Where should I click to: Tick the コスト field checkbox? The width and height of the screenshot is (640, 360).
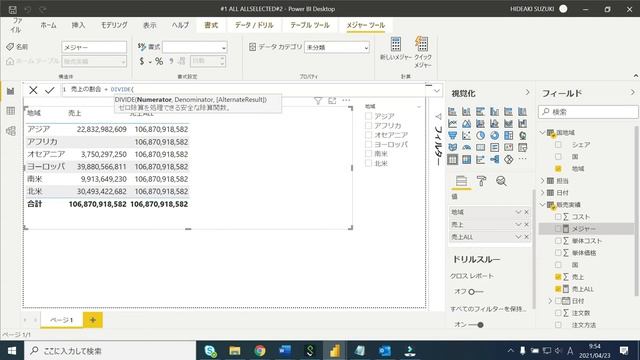pos(558,217)
